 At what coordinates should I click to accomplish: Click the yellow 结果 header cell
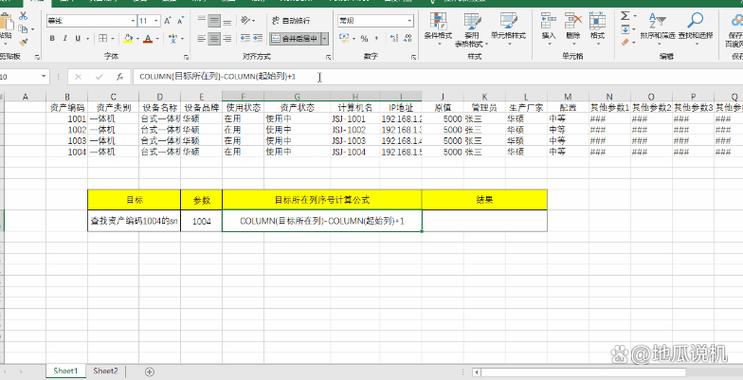coord(484,200)
